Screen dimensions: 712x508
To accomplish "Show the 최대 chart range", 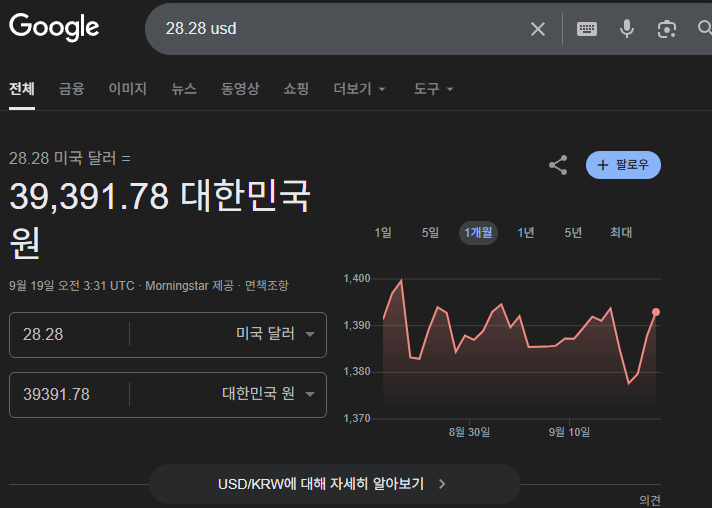I will 621,233.
